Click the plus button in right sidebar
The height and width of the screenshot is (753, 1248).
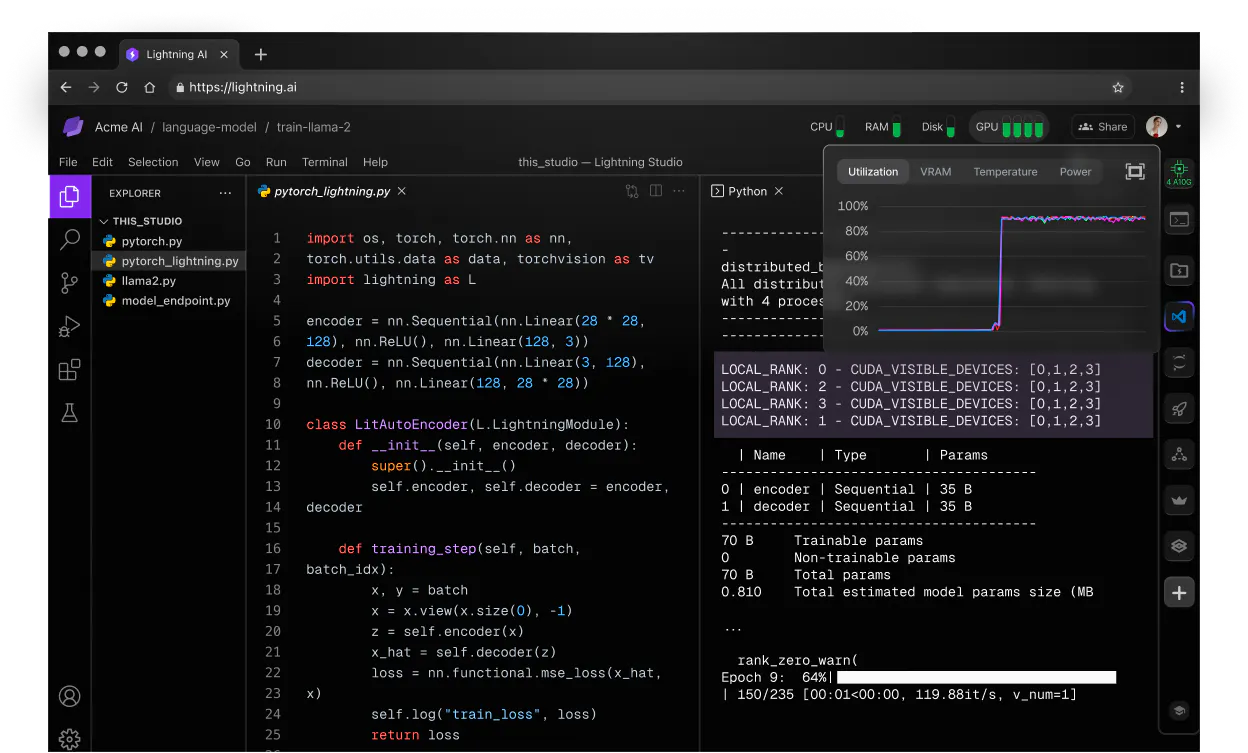coord(1179,593)
